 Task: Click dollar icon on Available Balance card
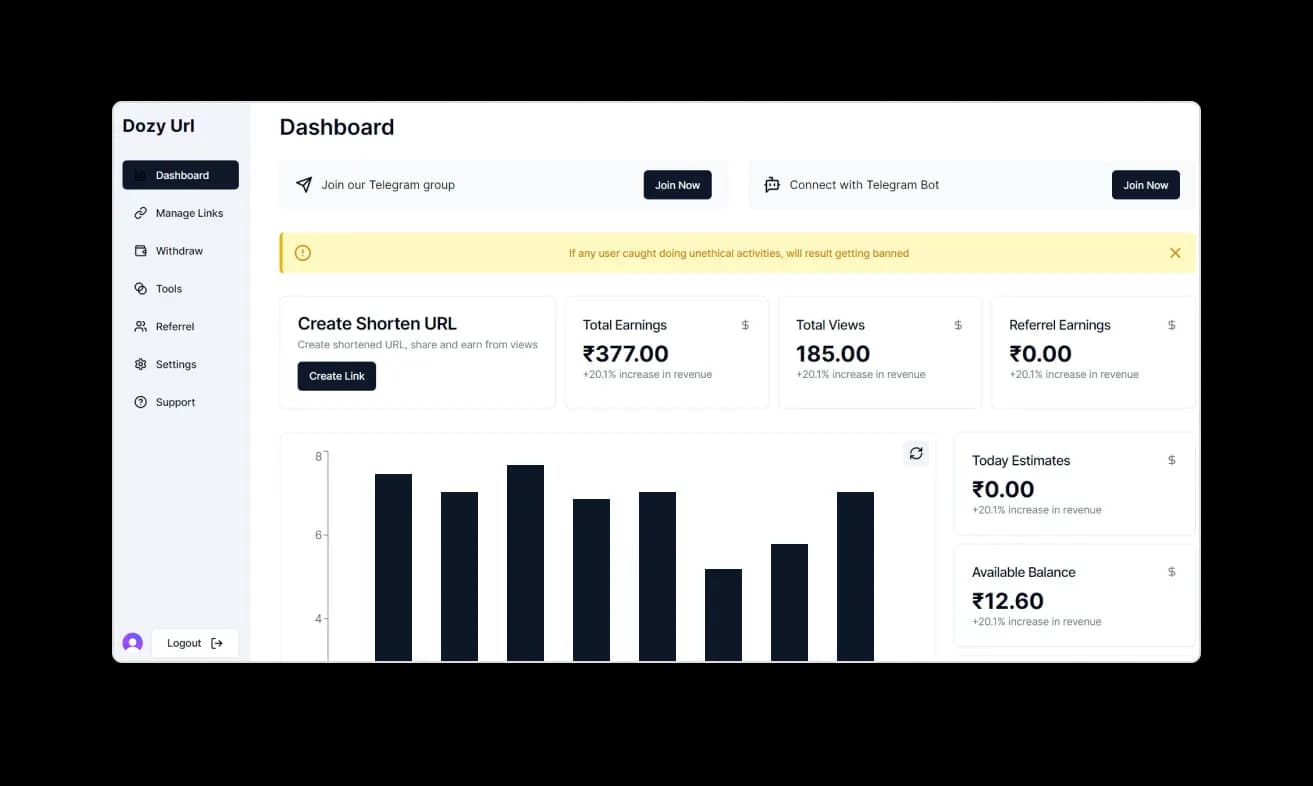[x=1172, y=572]
